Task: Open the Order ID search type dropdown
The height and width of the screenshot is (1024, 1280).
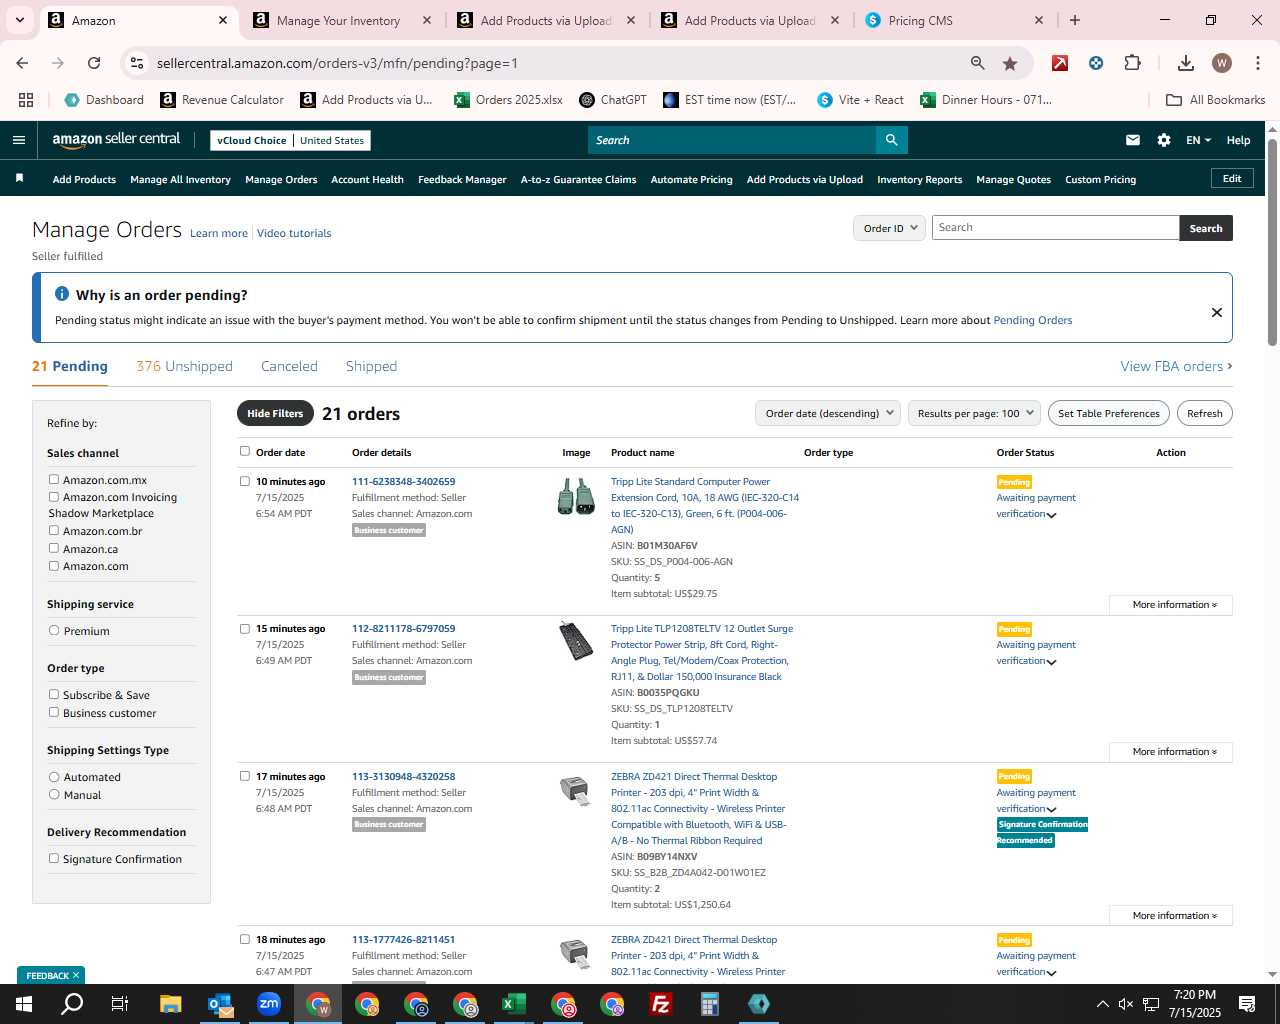Action: (889, 228)
